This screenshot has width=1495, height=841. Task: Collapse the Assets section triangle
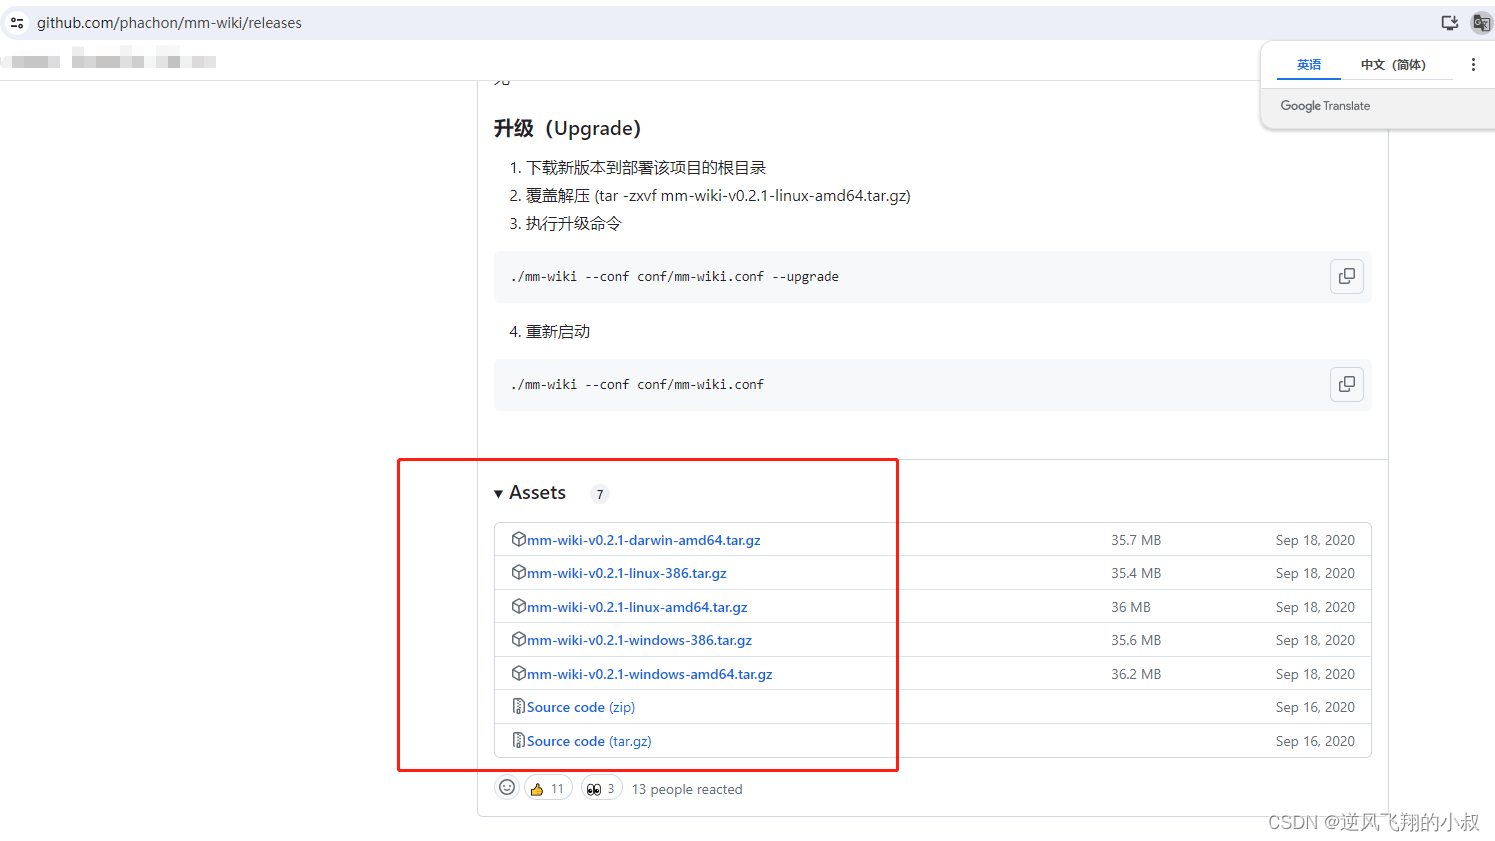pos(498,494)
